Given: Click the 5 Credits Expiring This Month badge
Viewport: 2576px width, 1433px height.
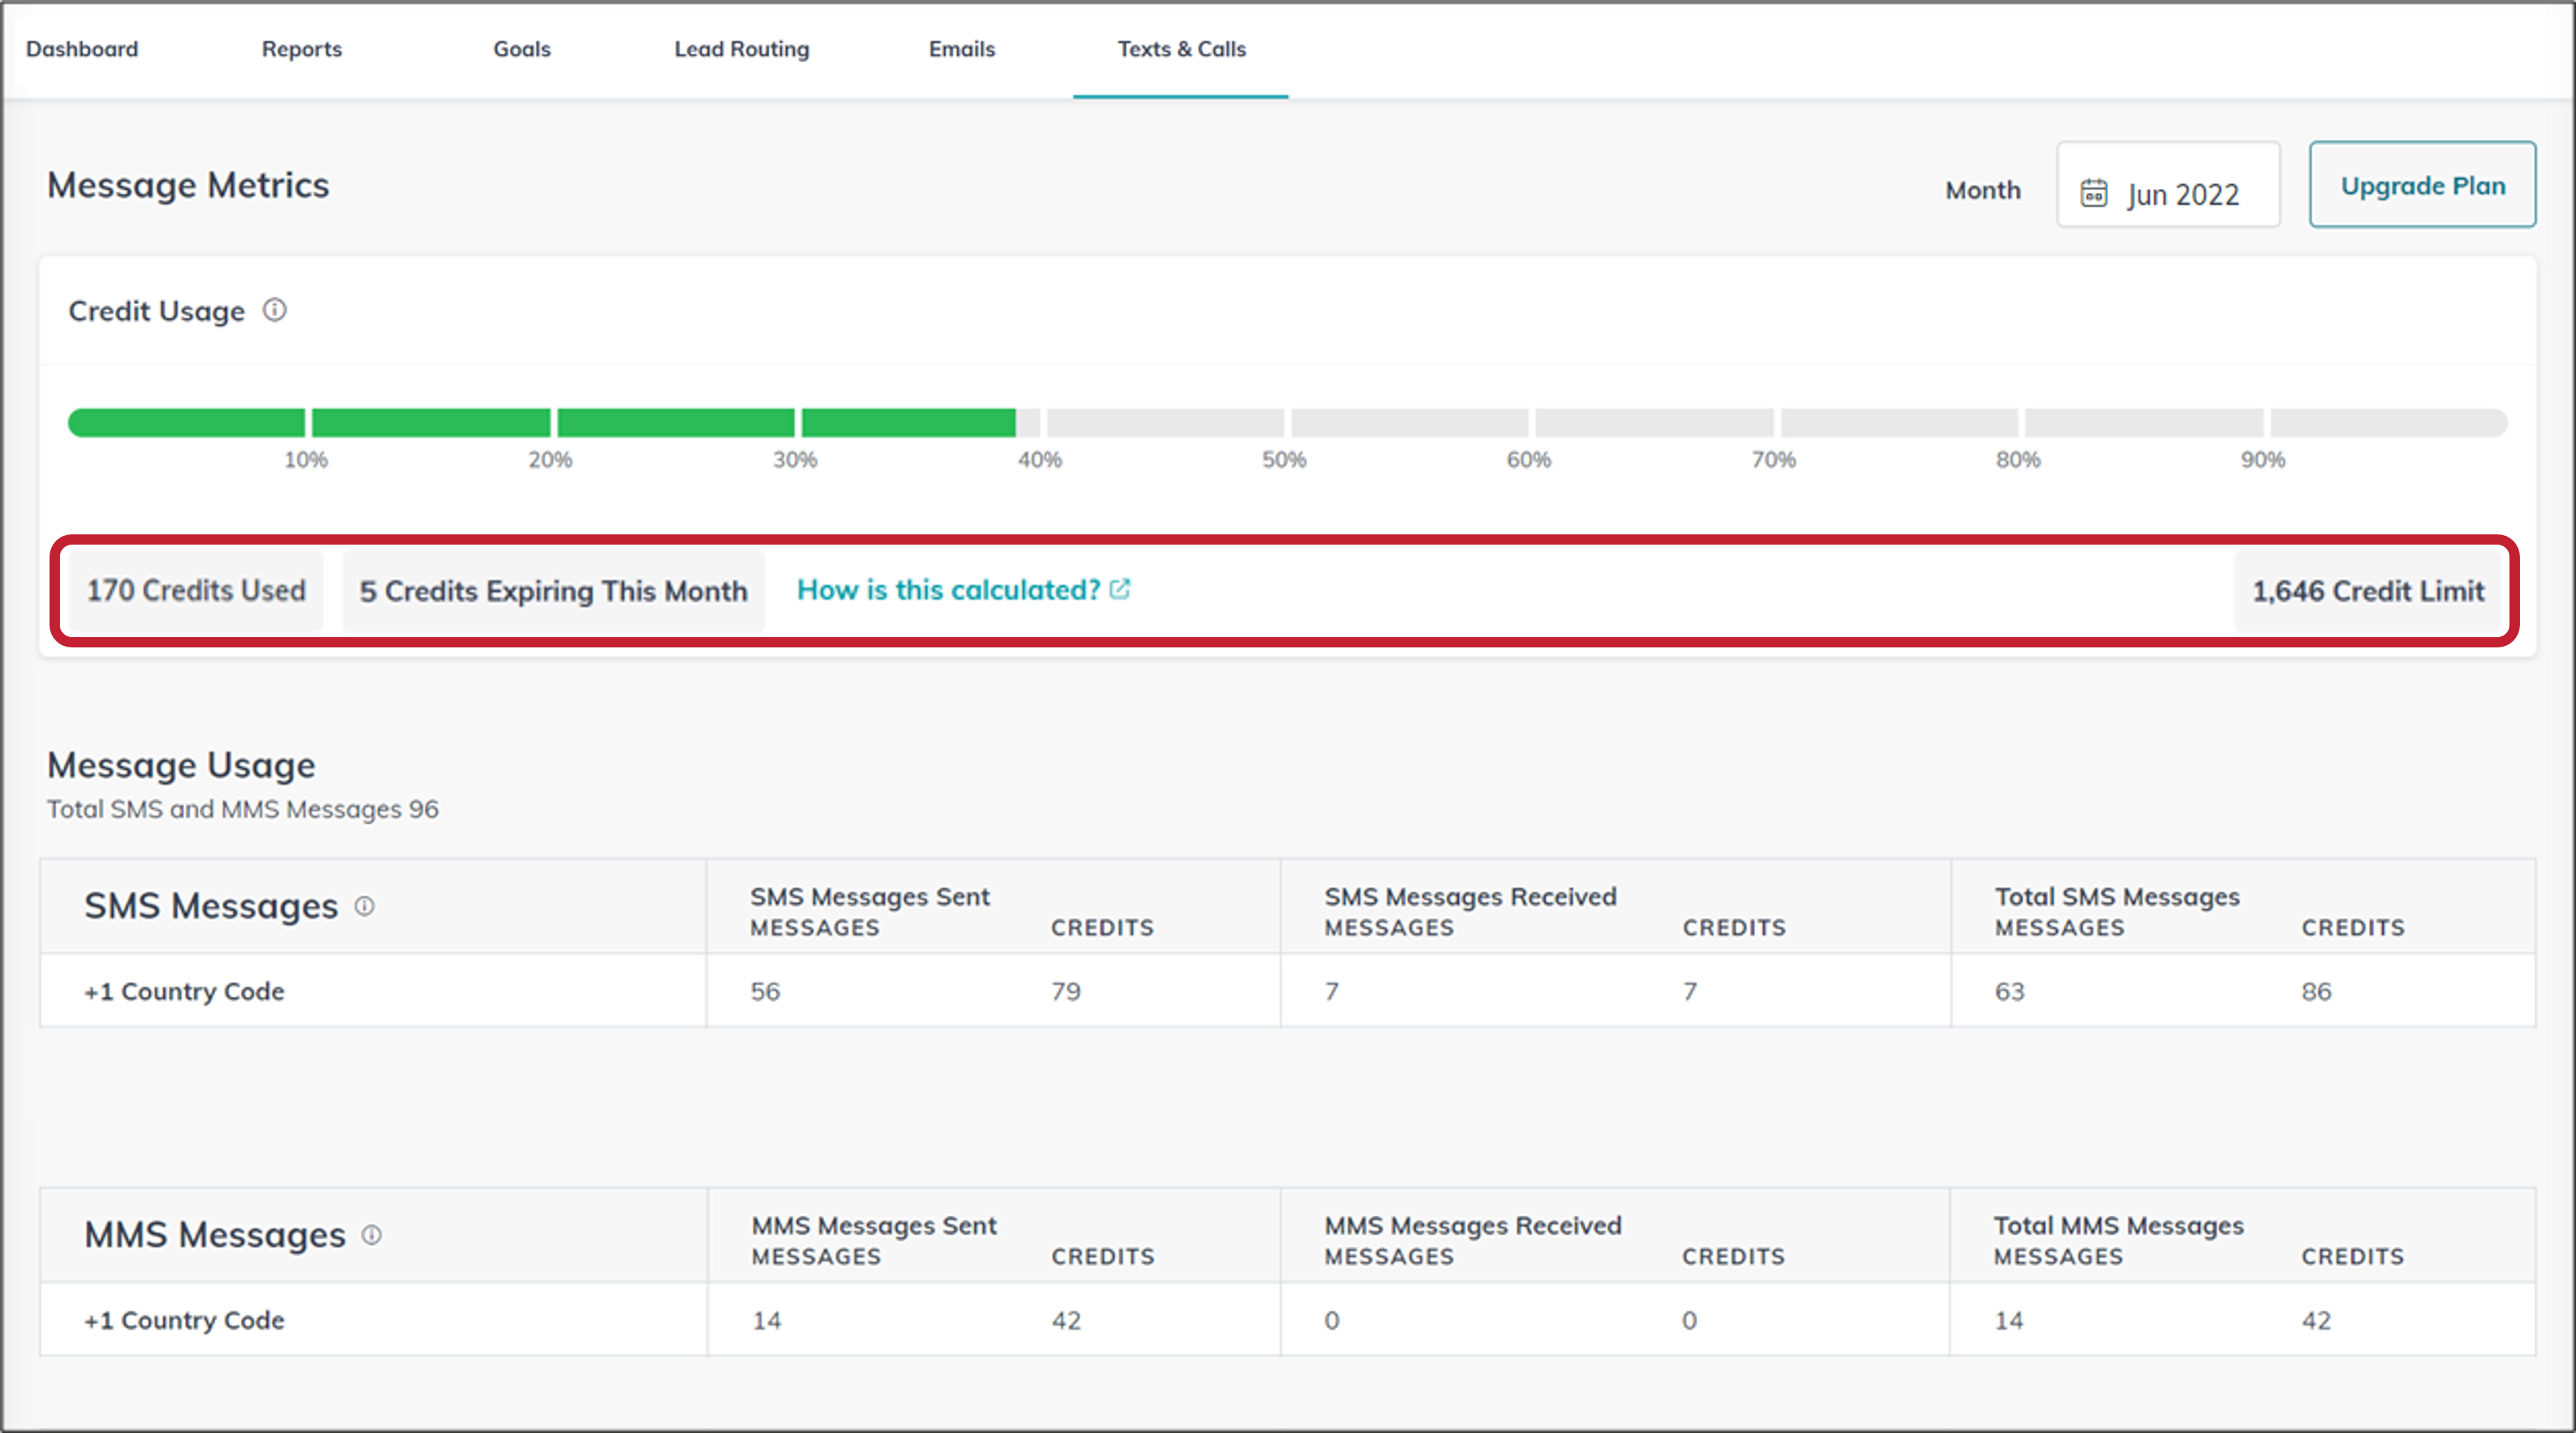Looking at the screenshot, I should coord(553,590).
